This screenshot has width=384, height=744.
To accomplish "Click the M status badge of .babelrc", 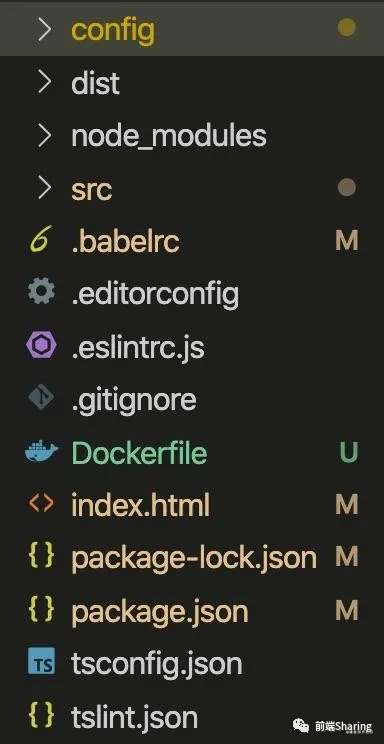I will (347, 241).
